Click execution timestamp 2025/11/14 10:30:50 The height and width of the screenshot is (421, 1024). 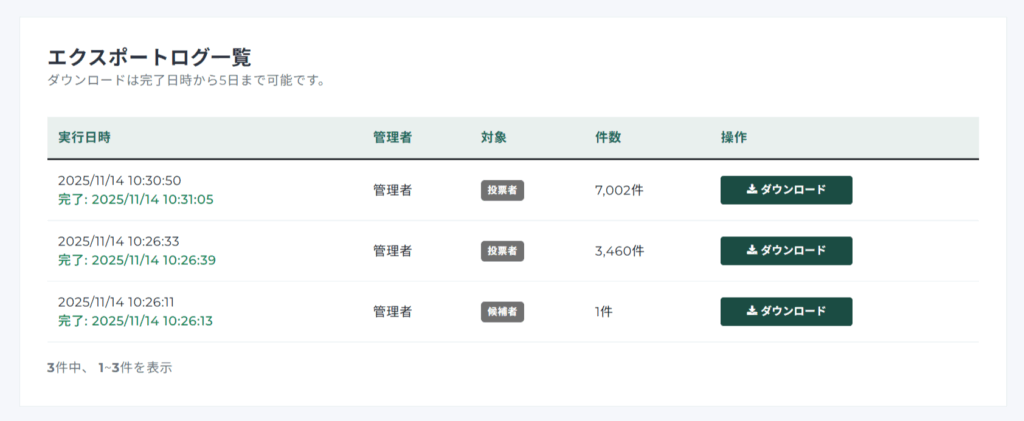[119, 180]
